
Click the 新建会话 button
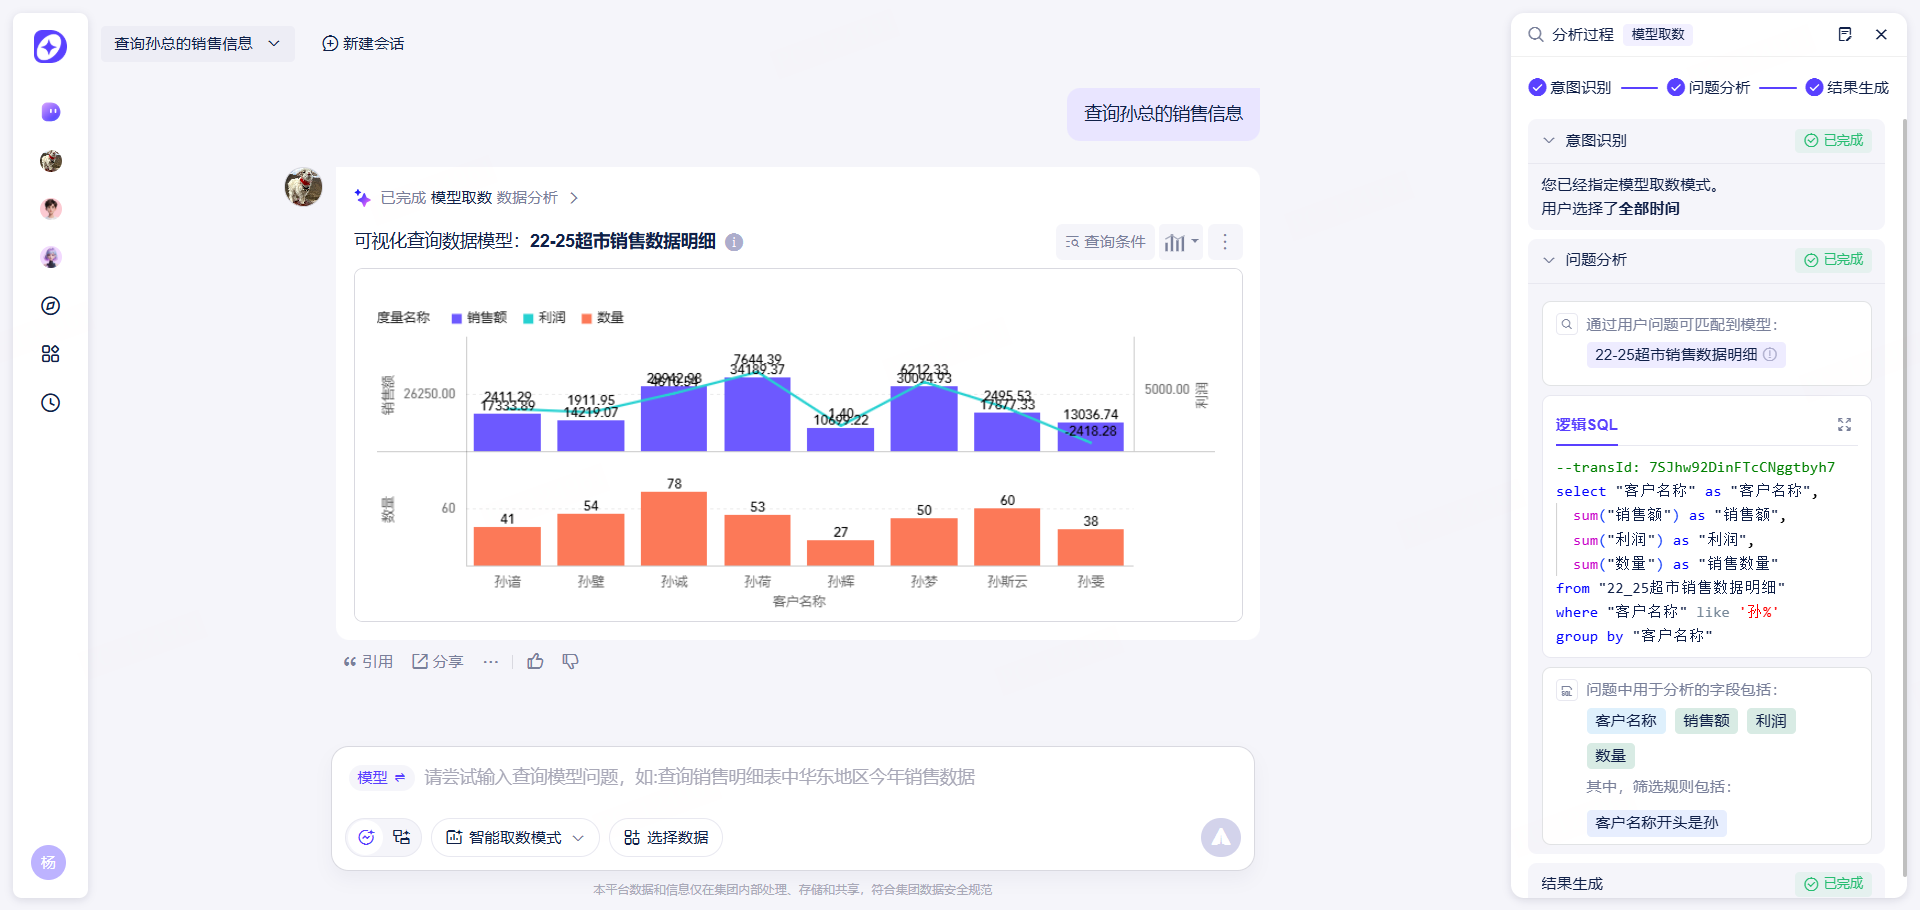pyautogui.click(x=363, y=44)
